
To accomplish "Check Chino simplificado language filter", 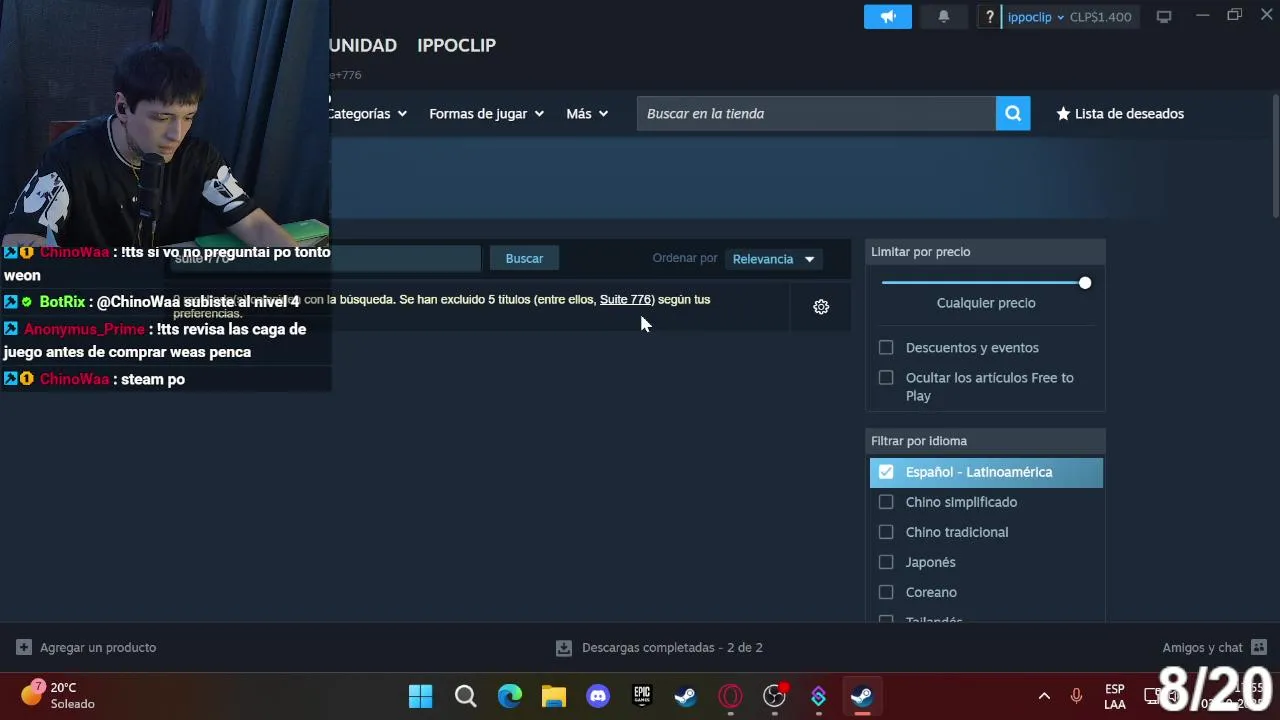I will point(886,502).
